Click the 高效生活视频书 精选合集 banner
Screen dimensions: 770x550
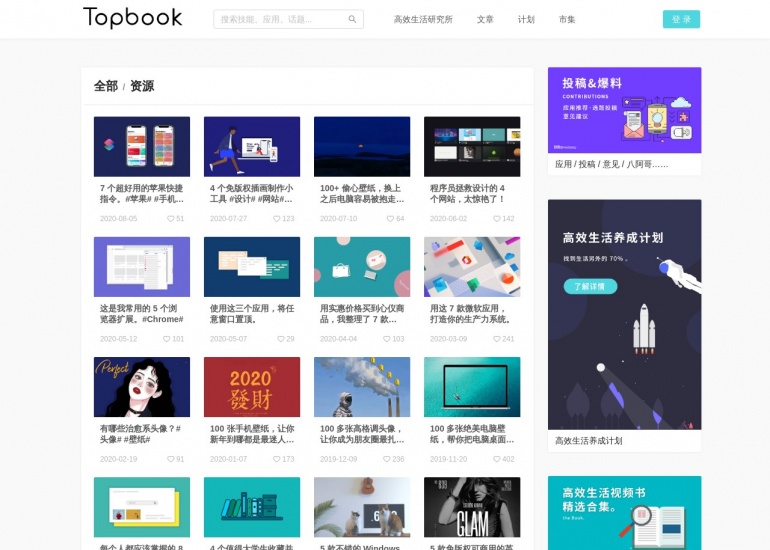pyautogui.click(x=625, y=513)
